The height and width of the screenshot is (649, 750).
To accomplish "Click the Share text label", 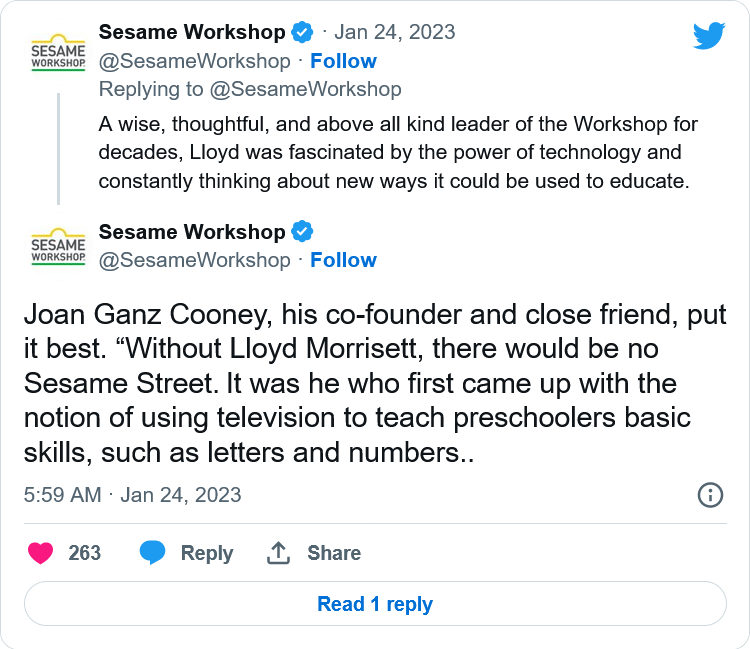I will tap(334, 553).
